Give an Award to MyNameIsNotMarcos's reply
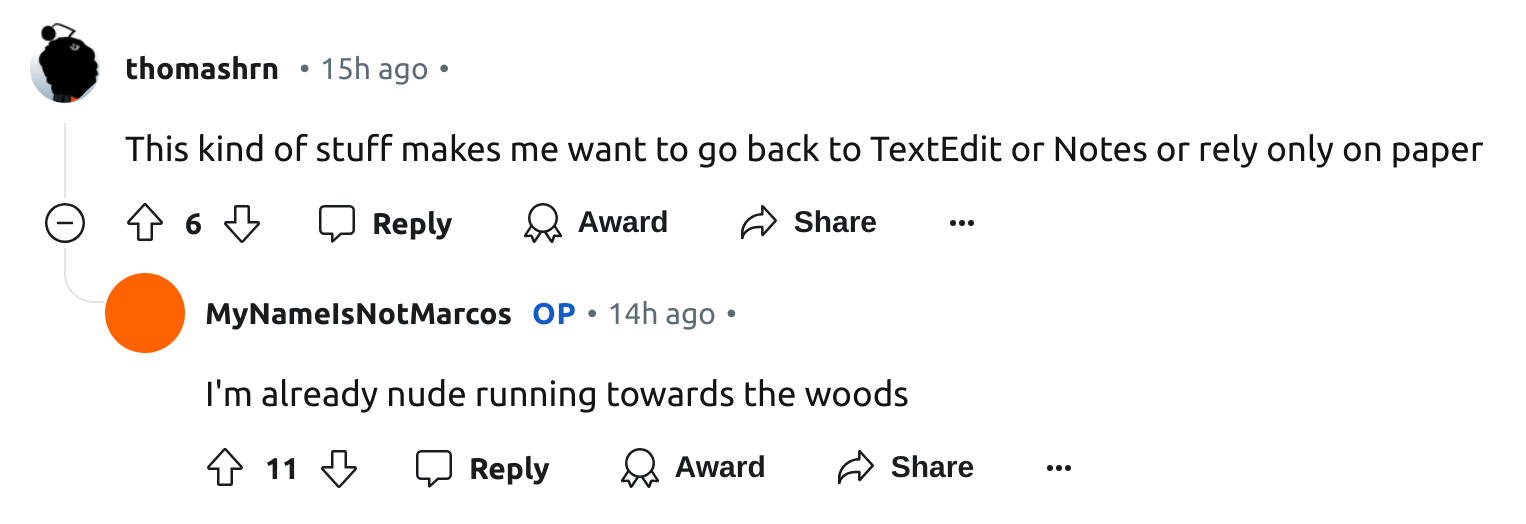The image size is (1526, 524). click(x=694, y=468)
